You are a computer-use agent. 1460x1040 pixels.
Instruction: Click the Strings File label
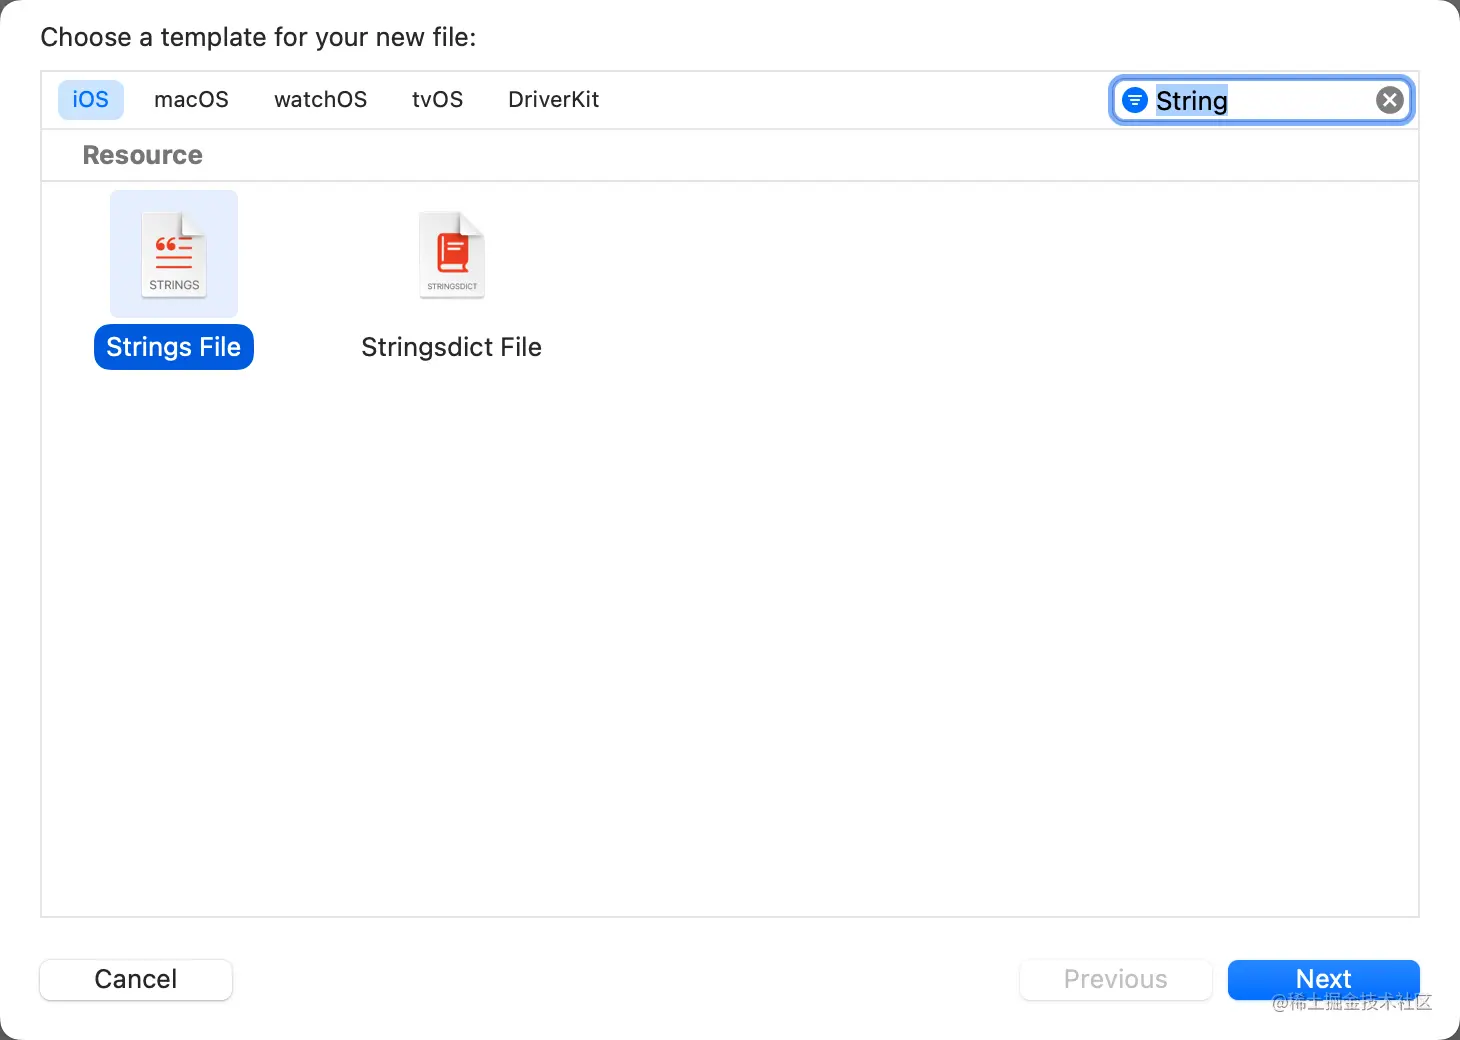[174, 347]
